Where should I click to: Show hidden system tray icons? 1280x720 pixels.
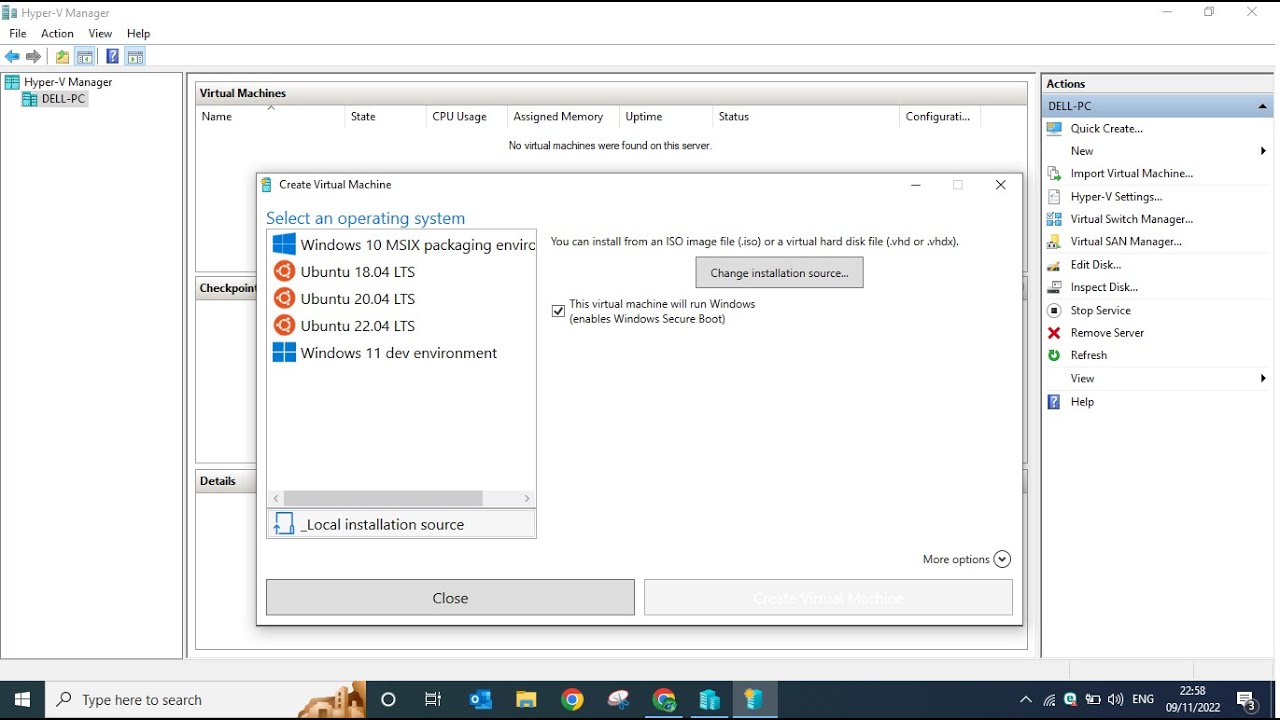pos(1025,700)
